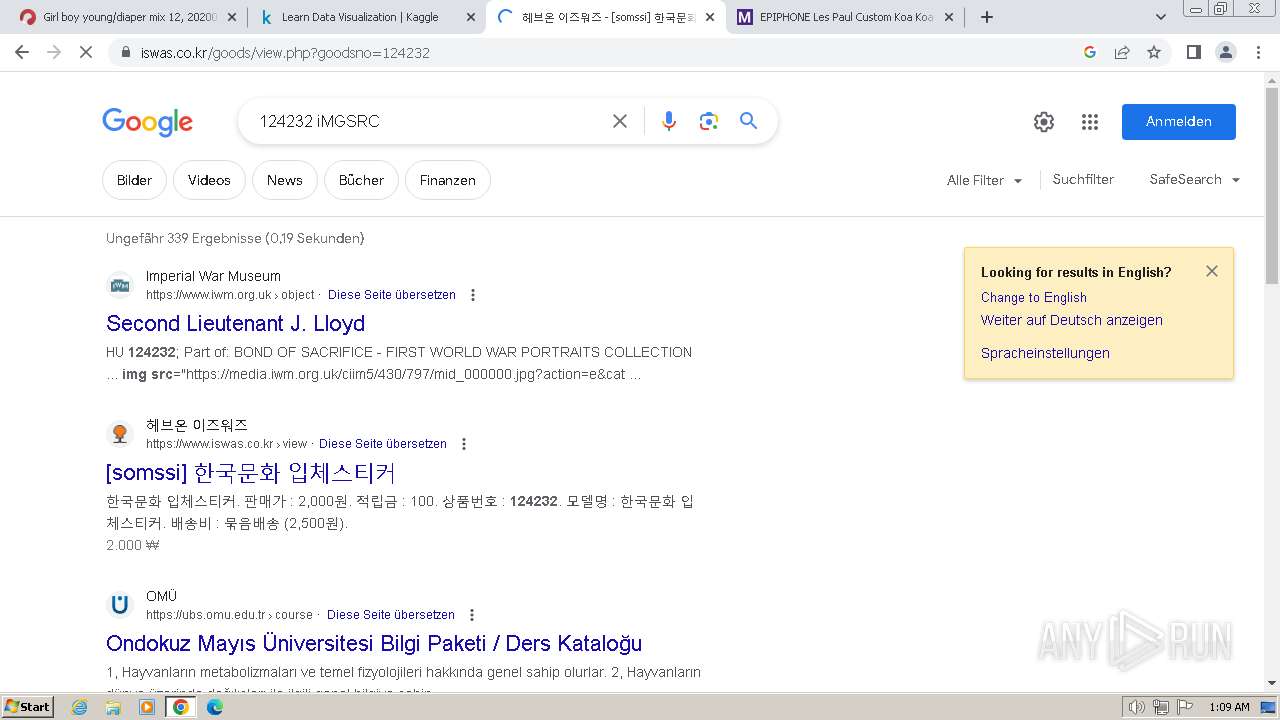Start voice search with microphone icon
Screen dimensions: 1280x720
tap(669, 121)
